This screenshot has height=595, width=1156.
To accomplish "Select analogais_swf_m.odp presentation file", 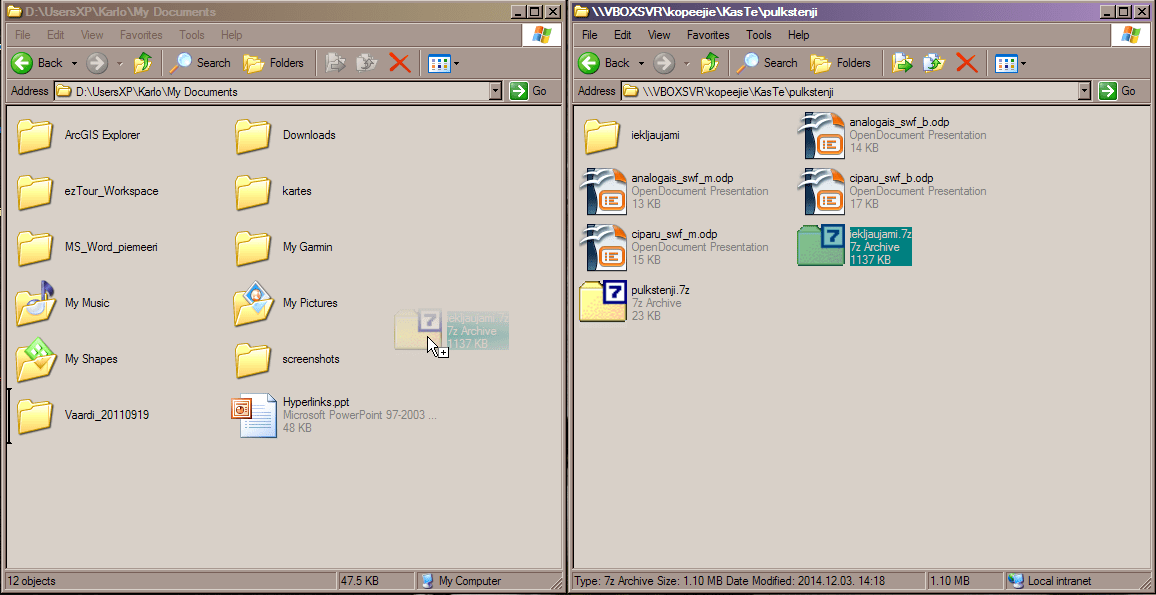I will pos(675,191).
